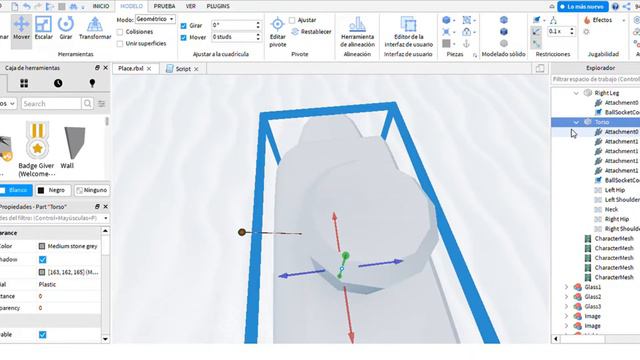
Task: Open Editor de la interfaz de usuario
Action: pos(408,32)
